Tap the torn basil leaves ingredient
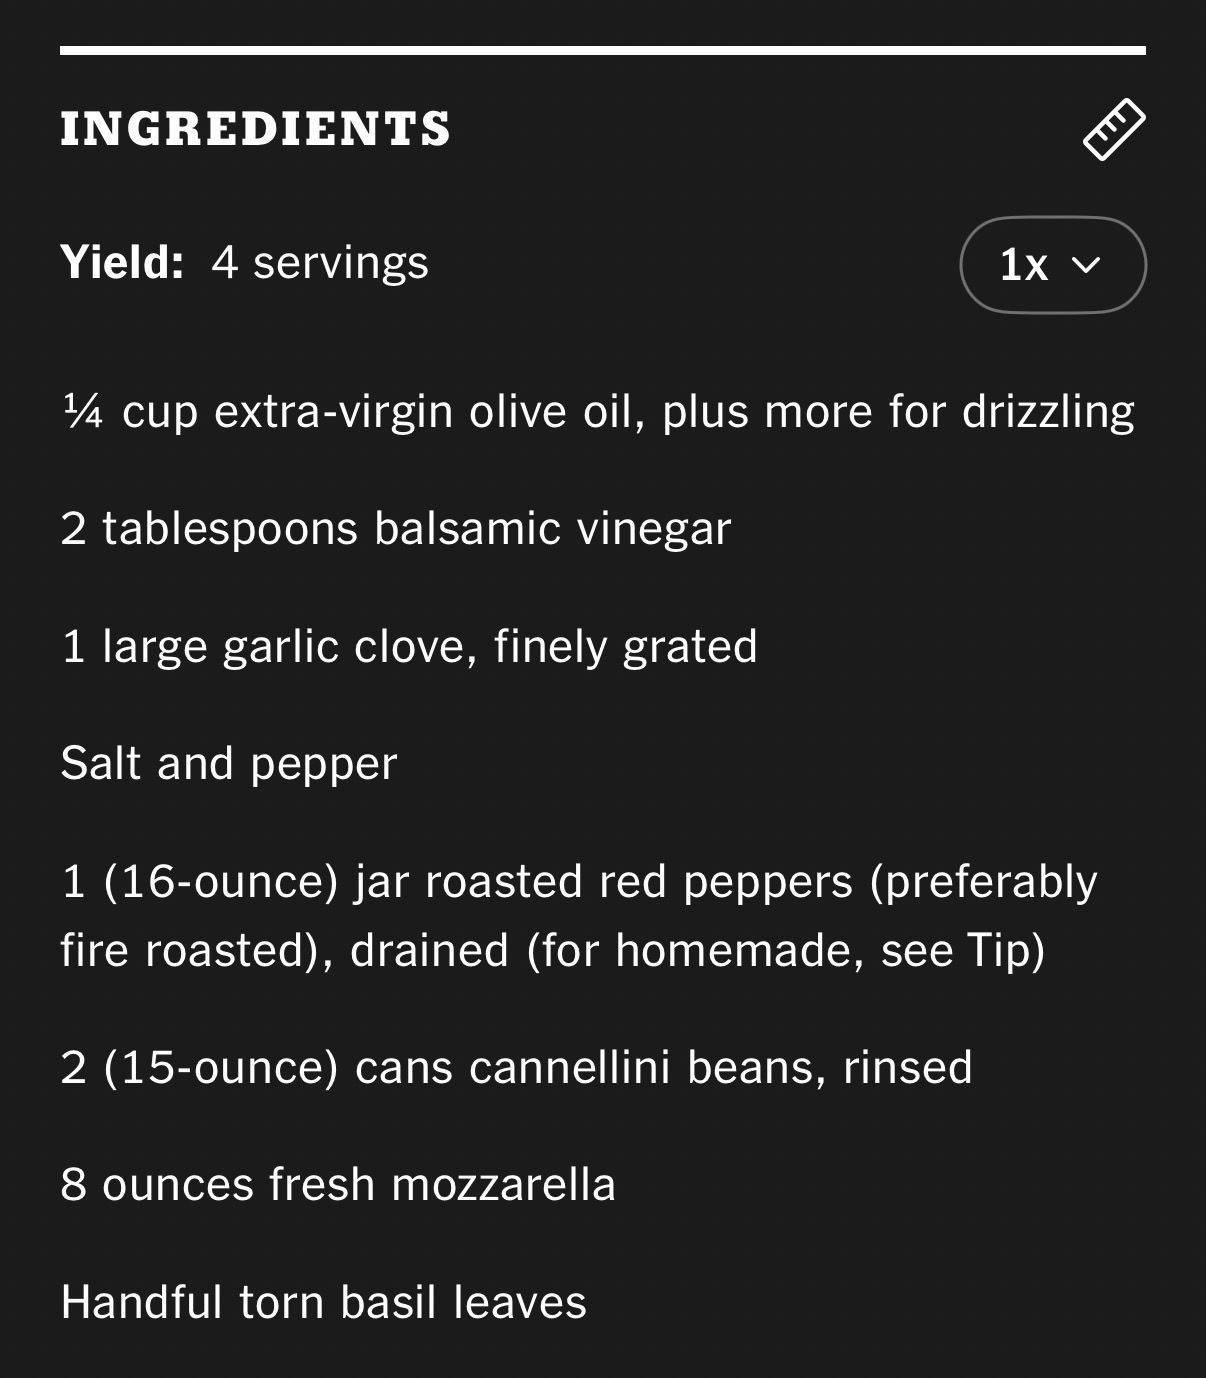Viewport: 1206px width, 1378px height. (x=323, y=1302)
